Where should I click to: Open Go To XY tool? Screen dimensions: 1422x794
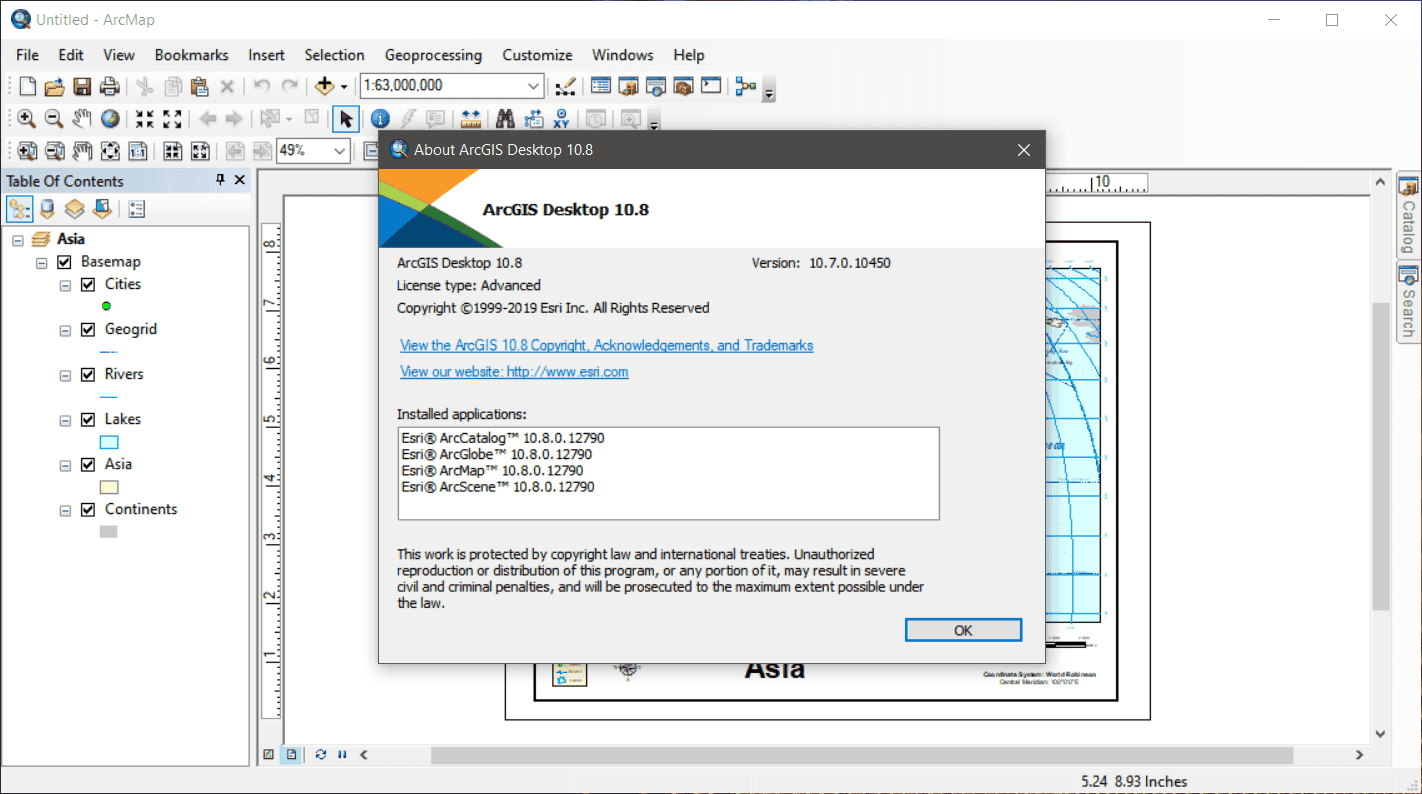(x=561, y=119)
